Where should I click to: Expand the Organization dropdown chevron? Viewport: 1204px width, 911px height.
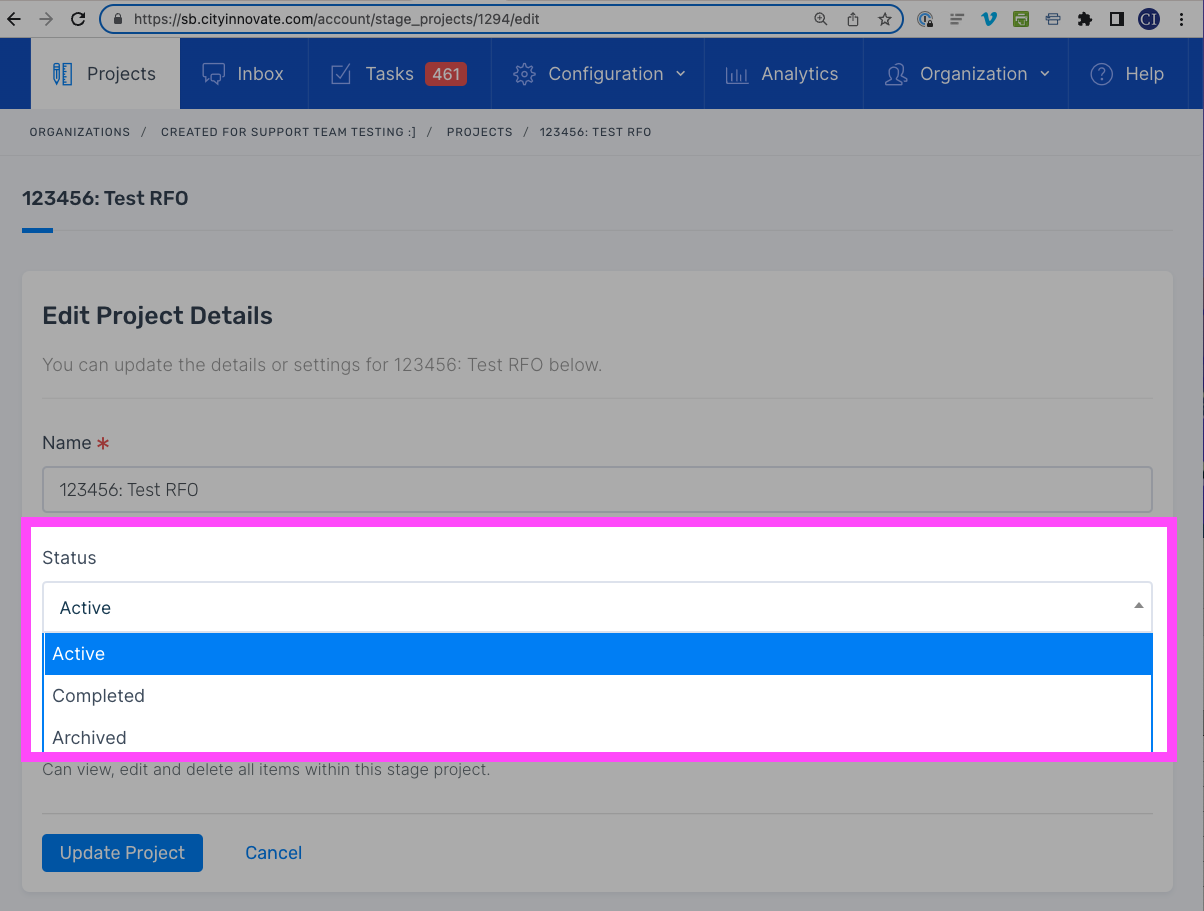[1045, 74]
